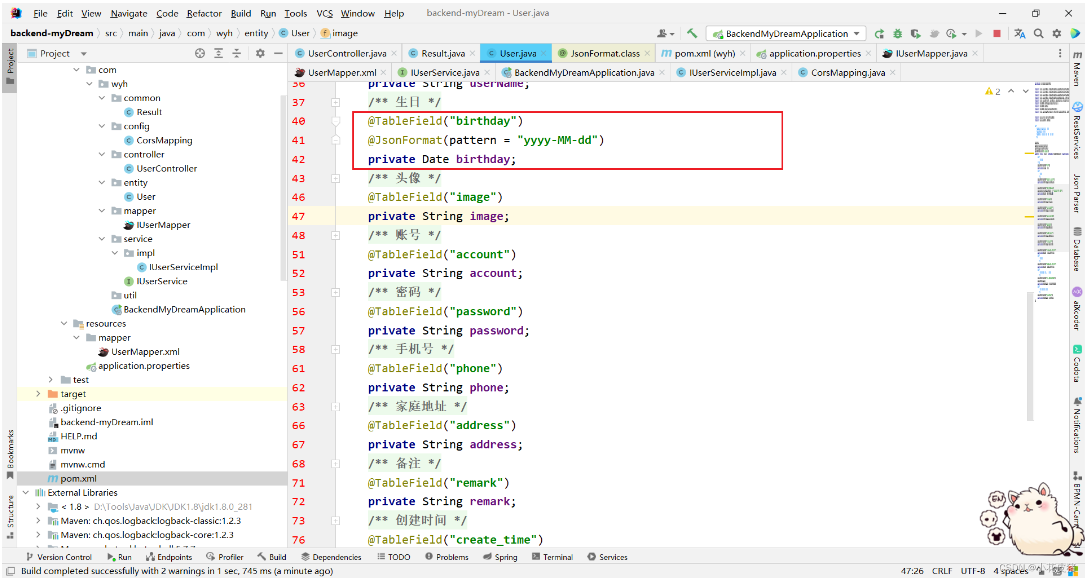Open the Version Control tool window

tap(58, 557)
